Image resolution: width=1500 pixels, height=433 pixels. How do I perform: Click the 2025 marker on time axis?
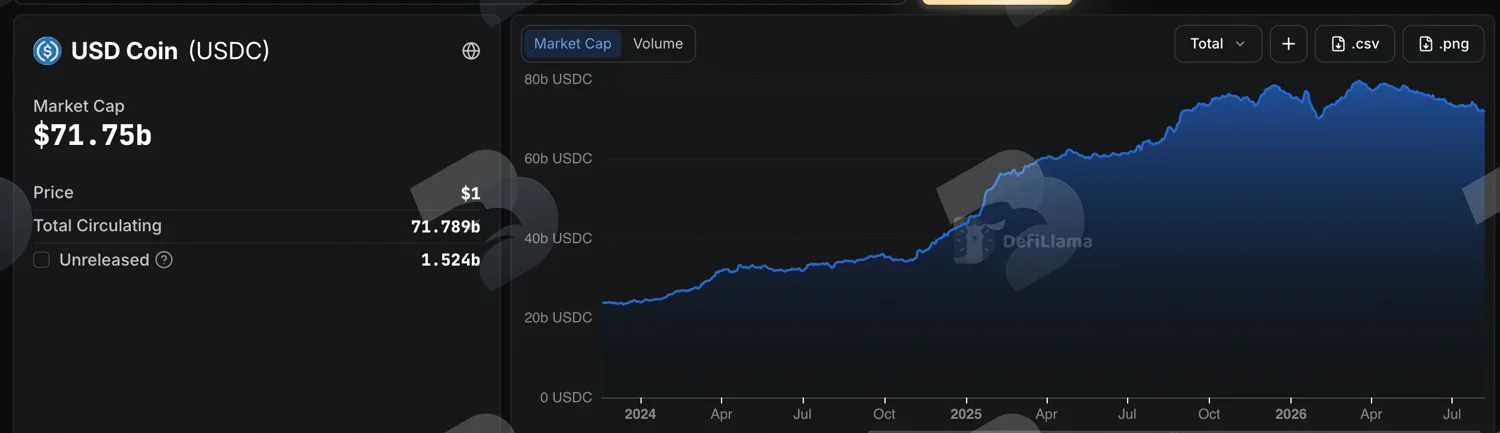coord(966,414)
